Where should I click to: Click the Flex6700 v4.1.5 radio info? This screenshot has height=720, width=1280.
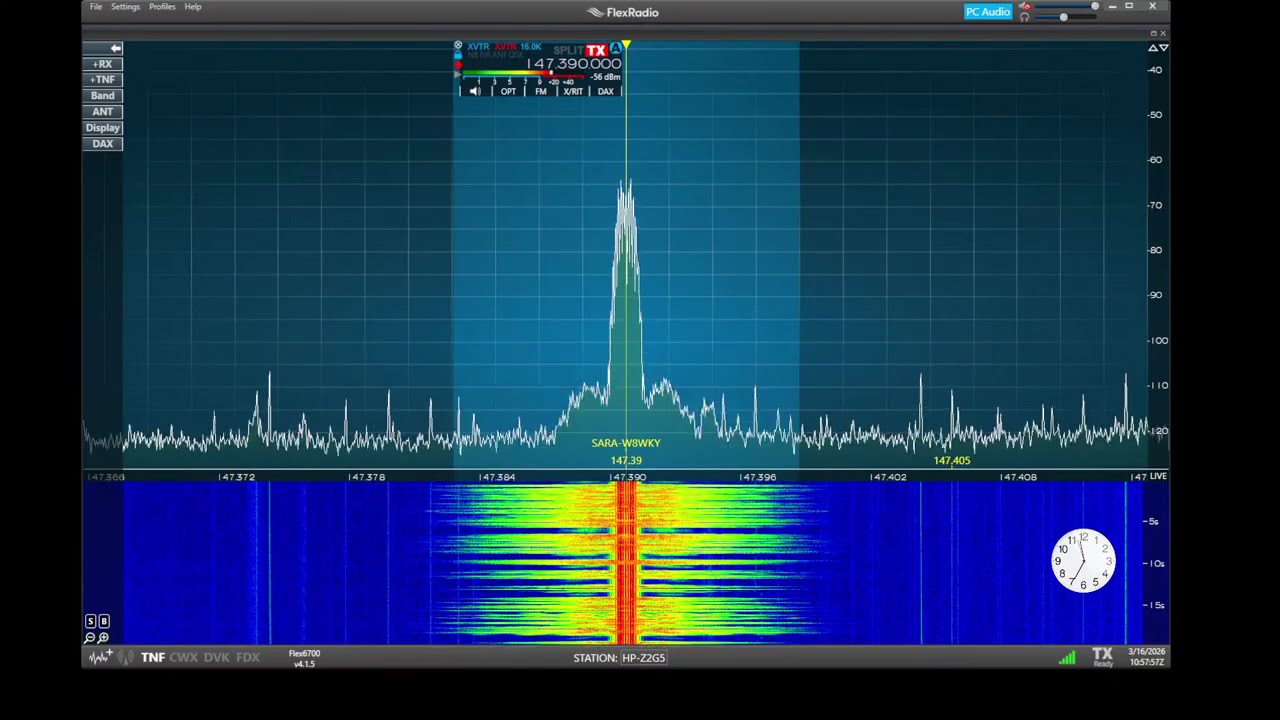tap(304, 658)
